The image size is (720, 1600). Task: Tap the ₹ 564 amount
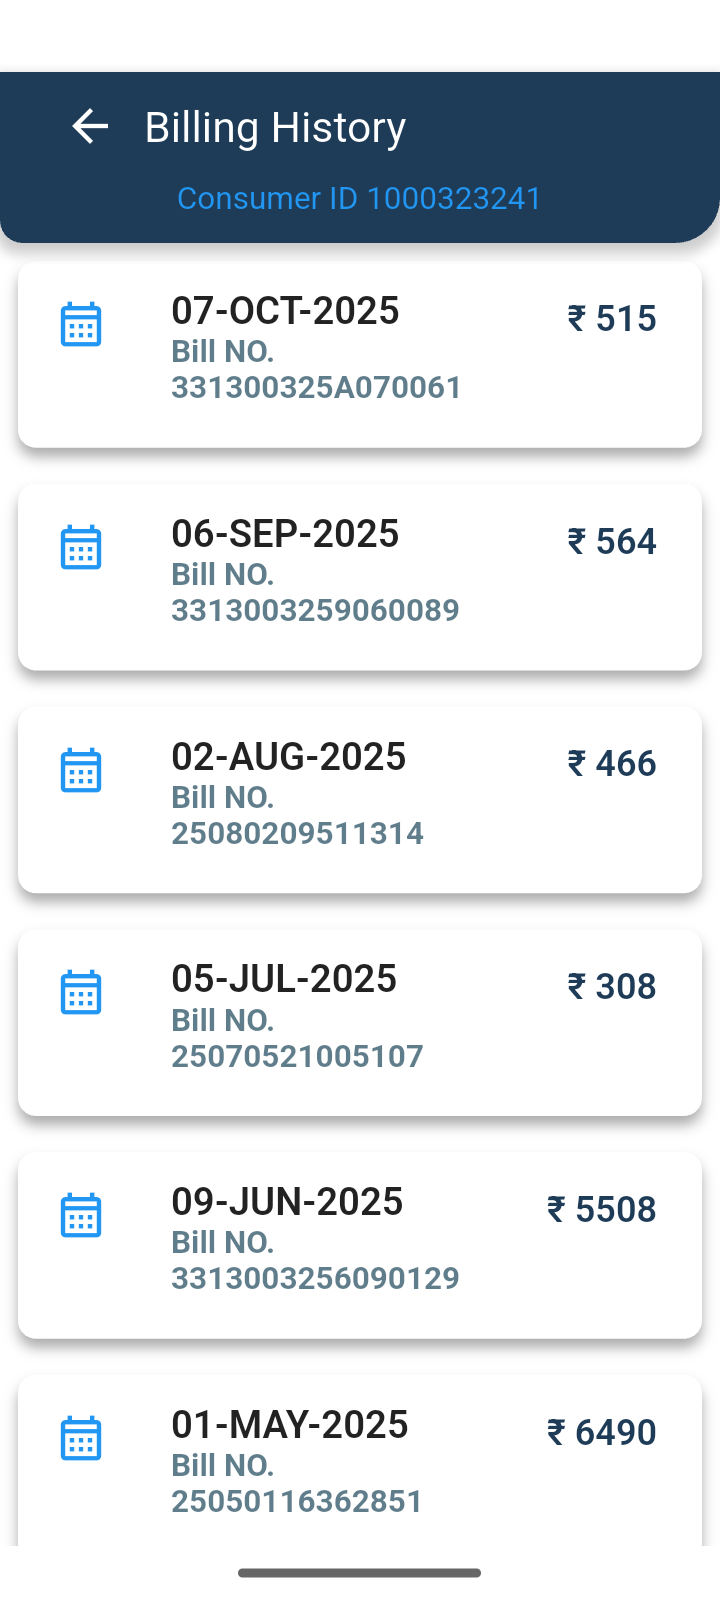(611, 542)
